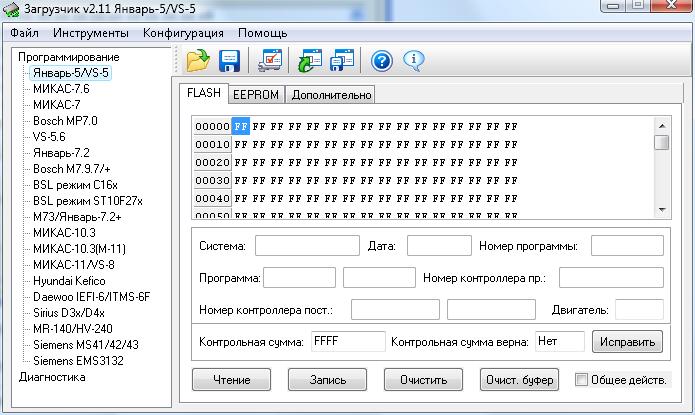This screenshot has width=695, height=415.
Task: Click the Контрольная сумма FFFF field
Action: click(x=348, y=341)
